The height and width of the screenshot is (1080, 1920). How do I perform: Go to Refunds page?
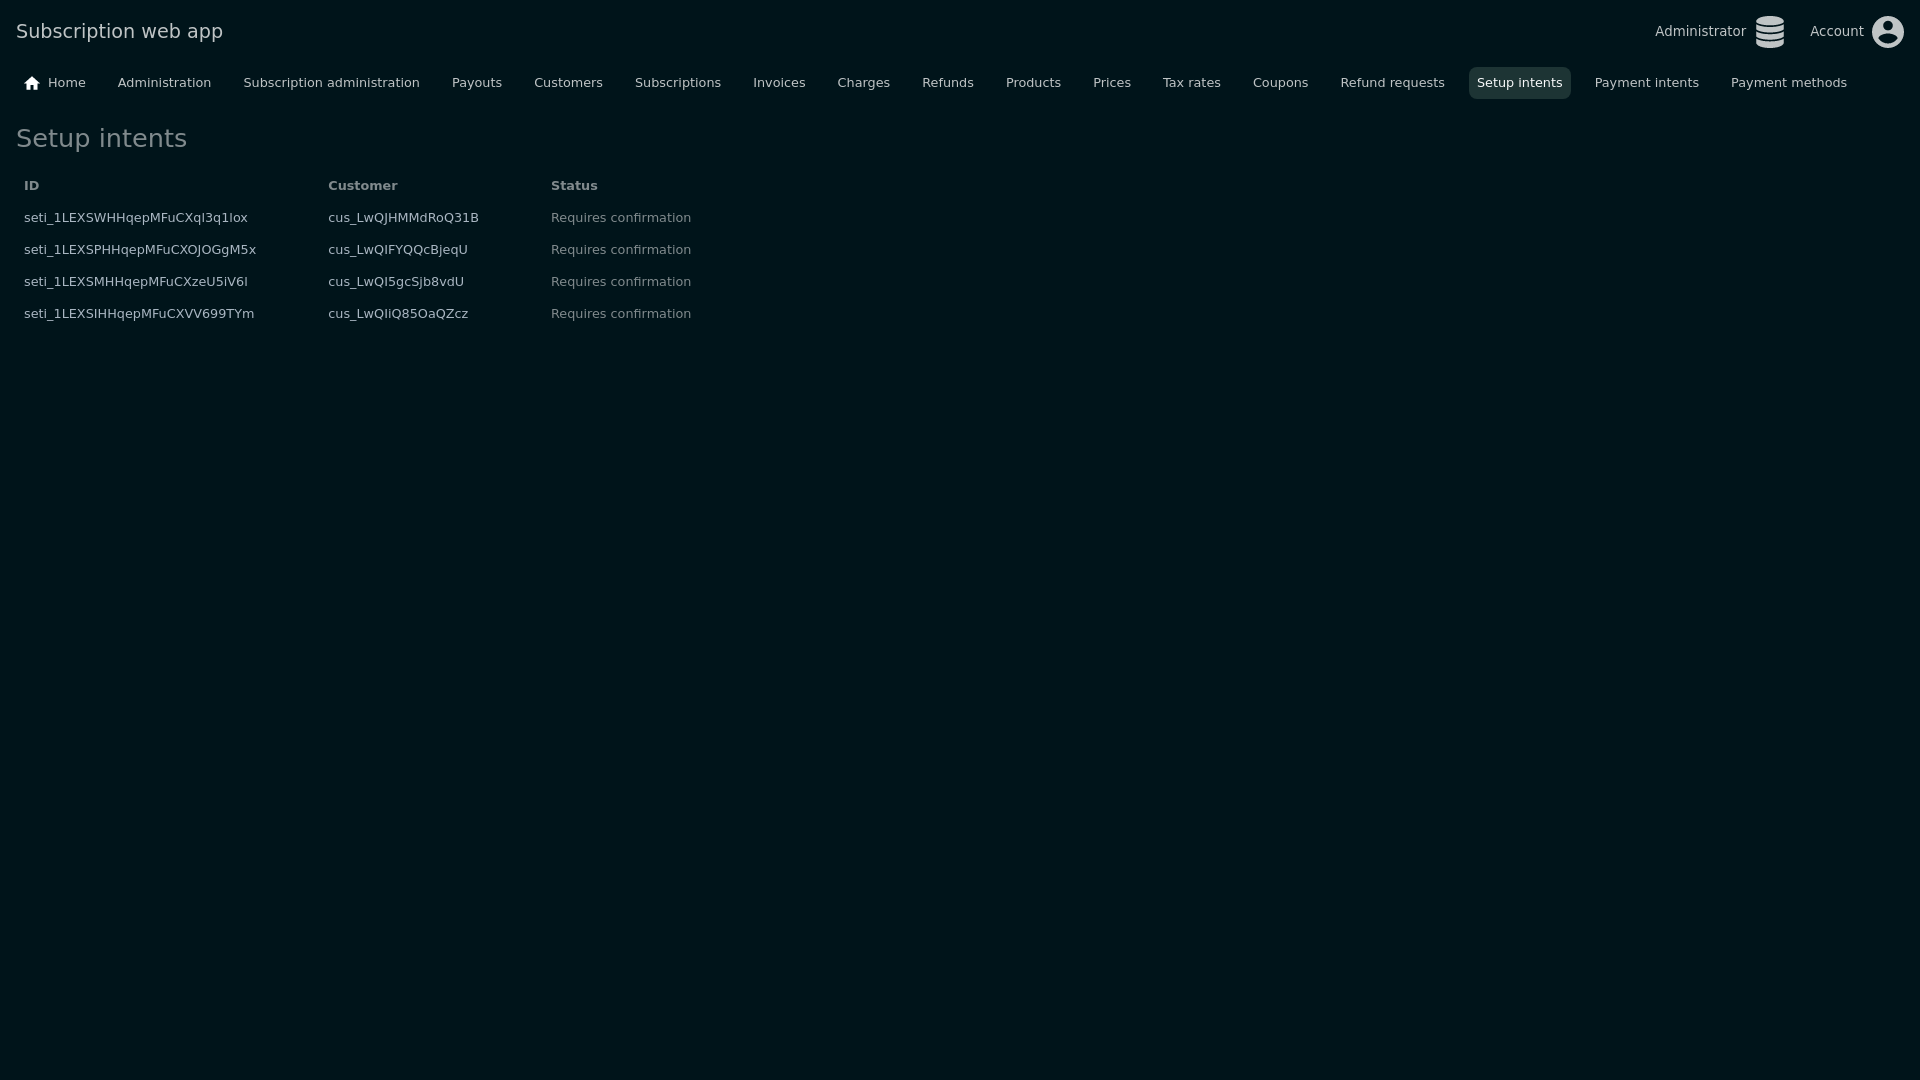coord(947,83)
